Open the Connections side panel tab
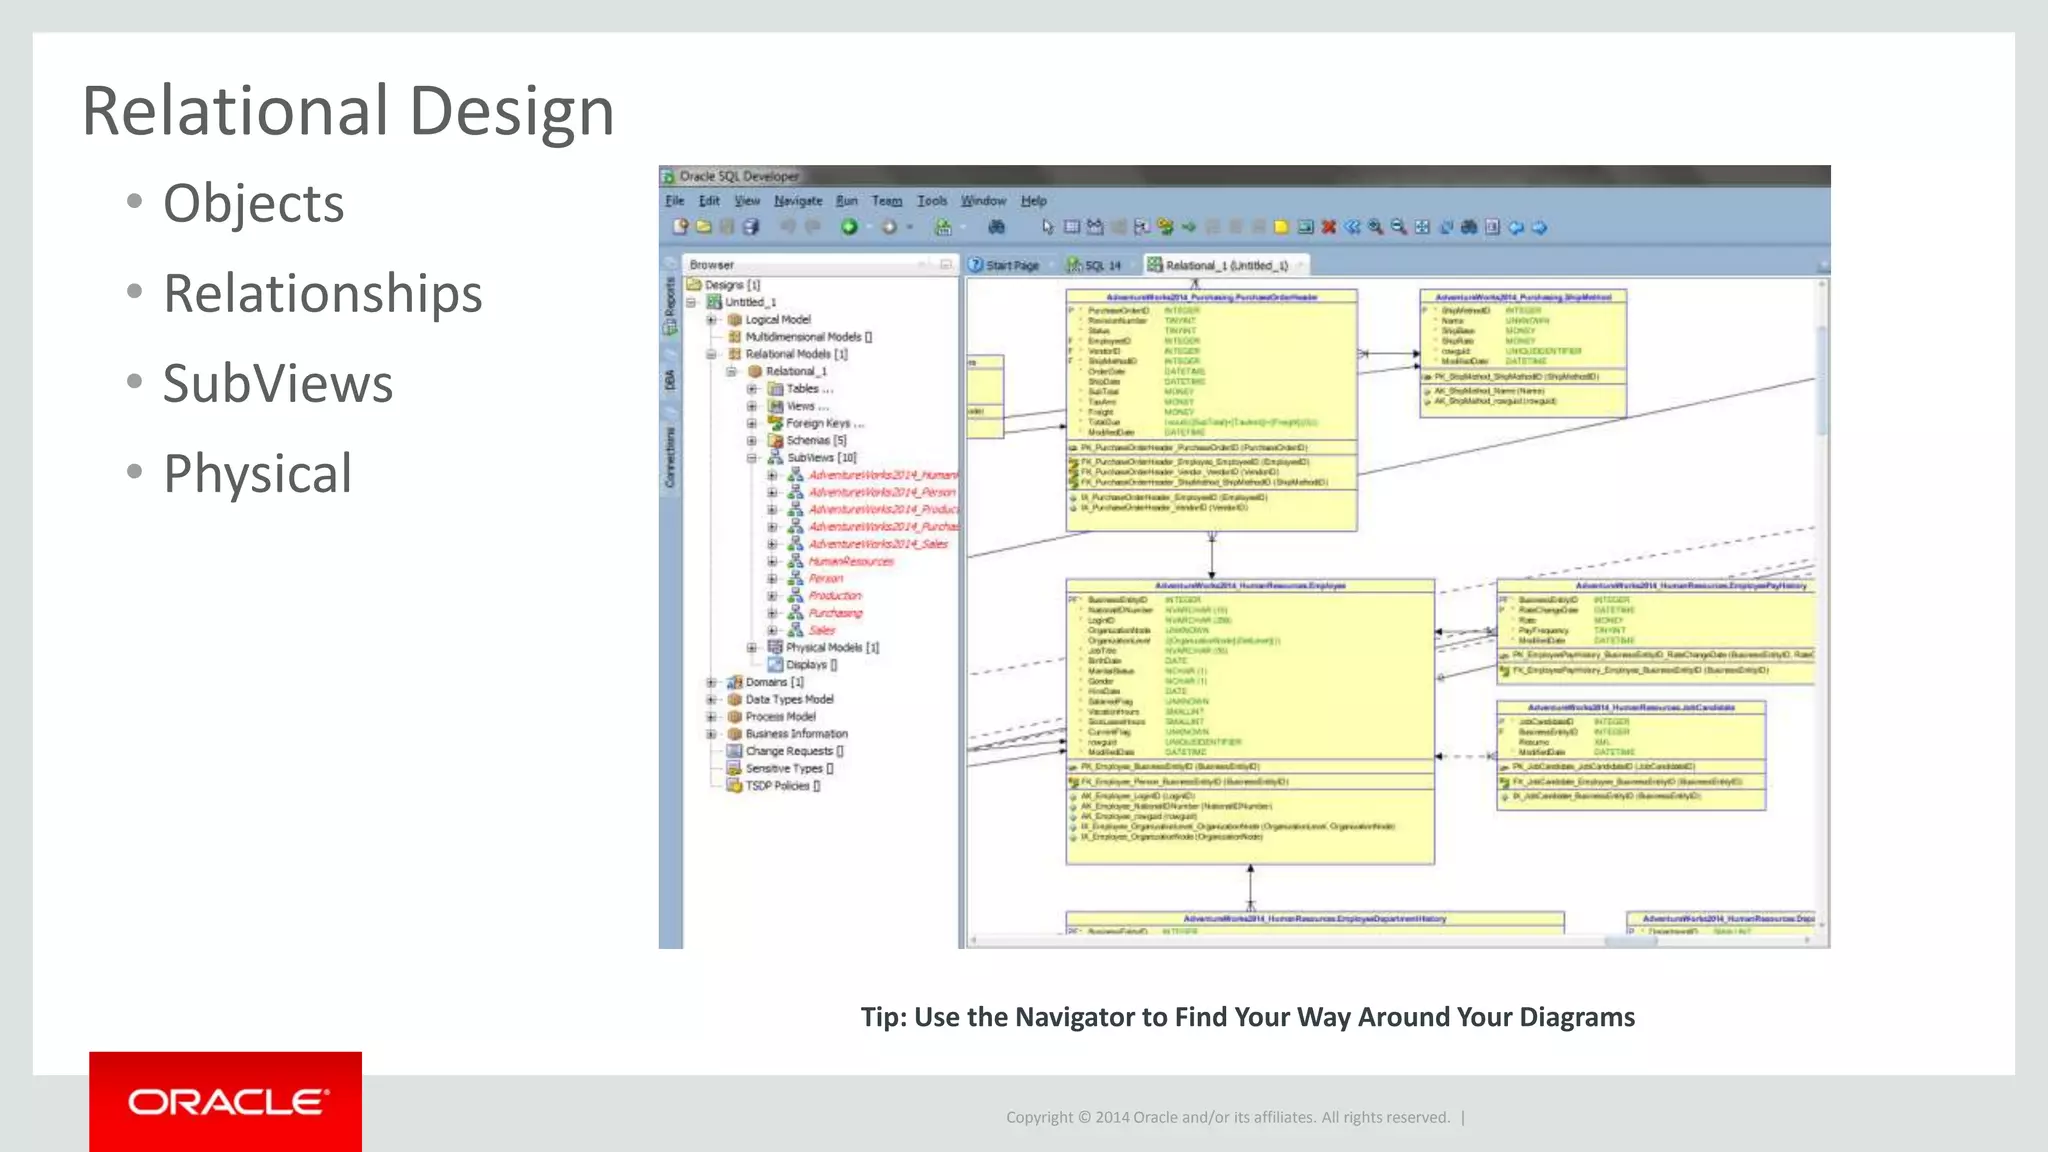The width and height of the screenshot is (2048, 1152). pos(670,457)
